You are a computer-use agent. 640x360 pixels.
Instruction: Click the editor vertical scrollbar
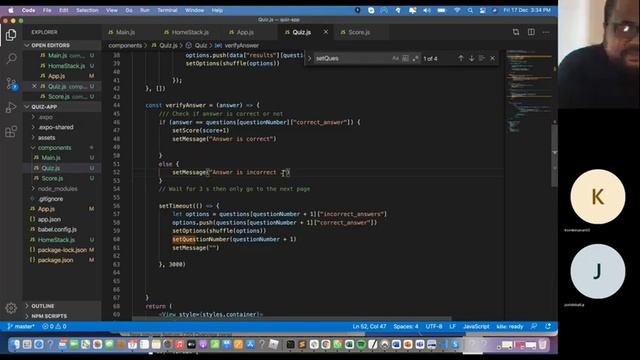coord(554,155)
